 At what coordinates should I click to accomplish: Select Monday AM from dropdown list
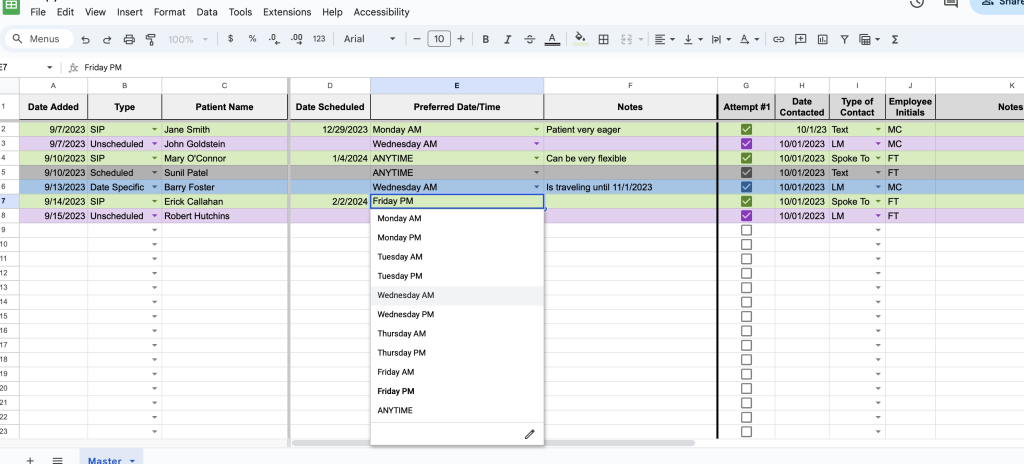456,218
